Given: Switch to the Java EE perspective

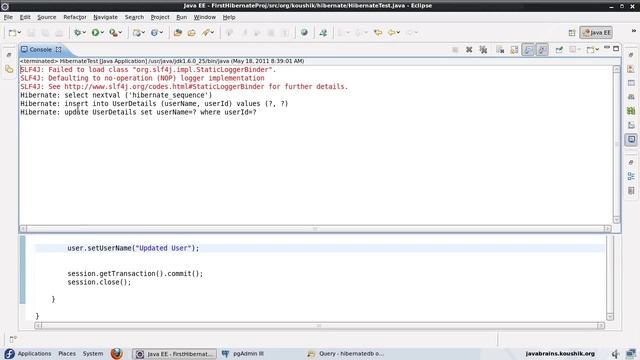Looking at the screenshot, I should coord(596,33).
